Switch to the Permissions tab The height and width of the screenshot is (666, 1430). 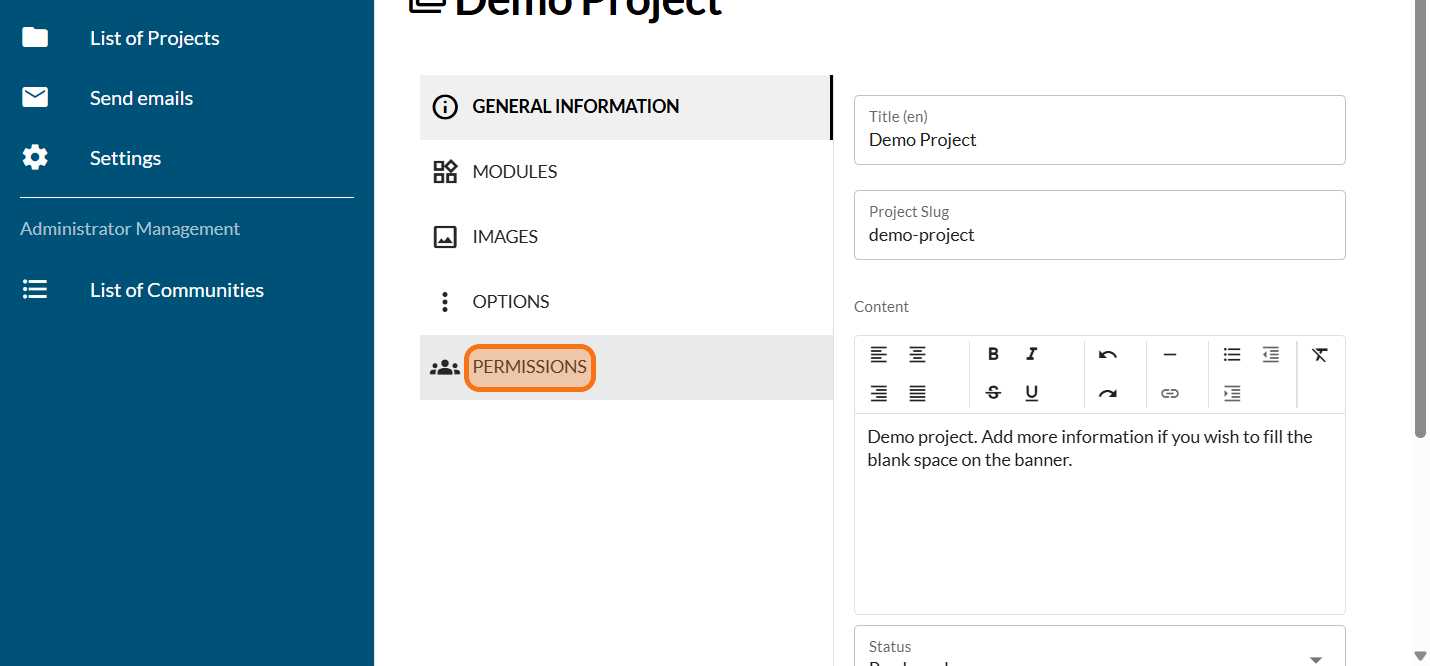click(529, 367)
